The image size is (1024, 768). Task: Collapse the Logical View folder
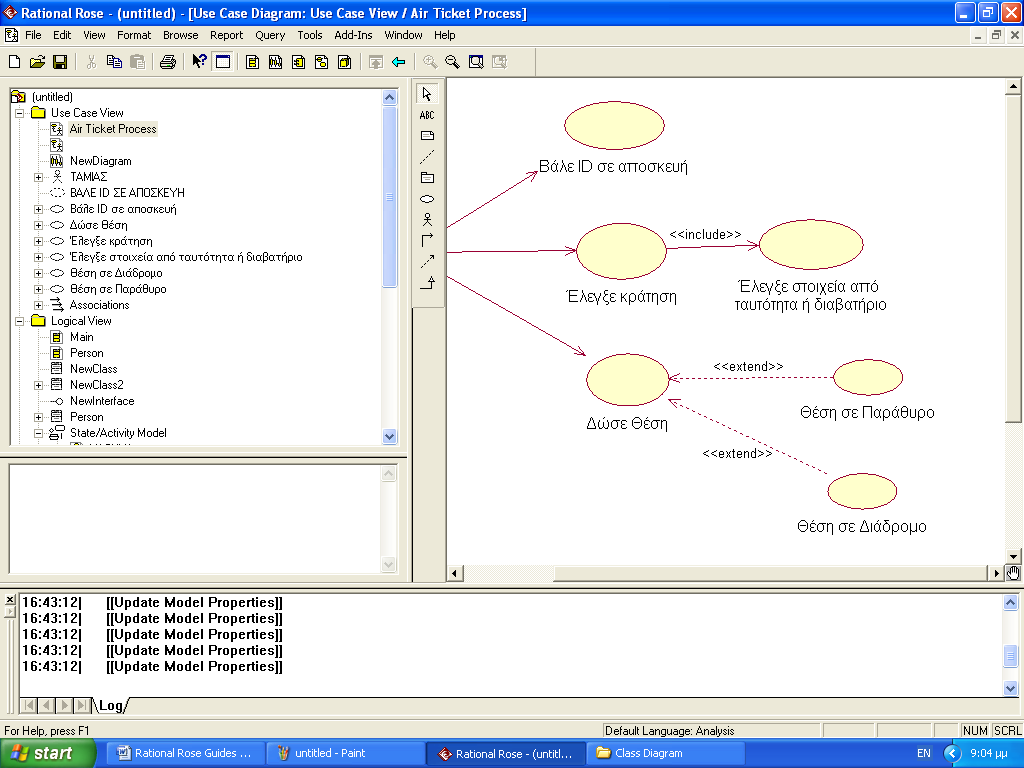20,321
